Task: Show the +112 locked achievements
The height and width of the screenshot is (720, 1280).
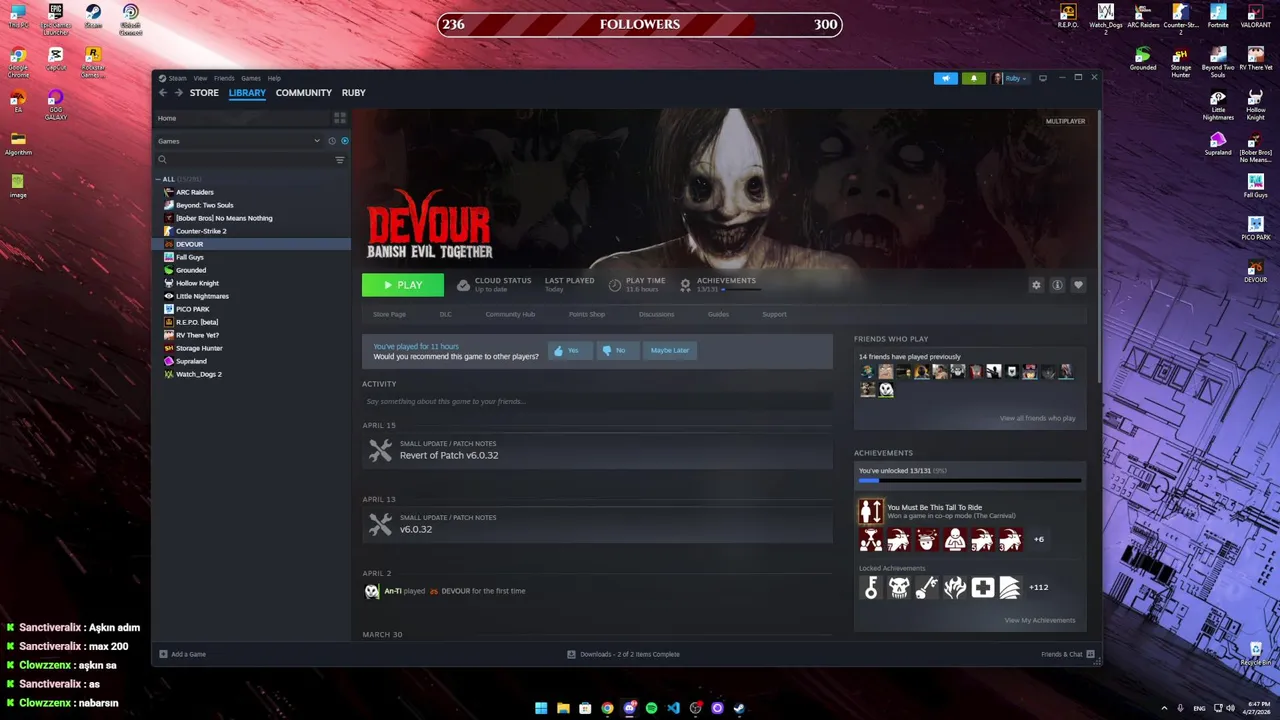Action: coord(1038,587)
